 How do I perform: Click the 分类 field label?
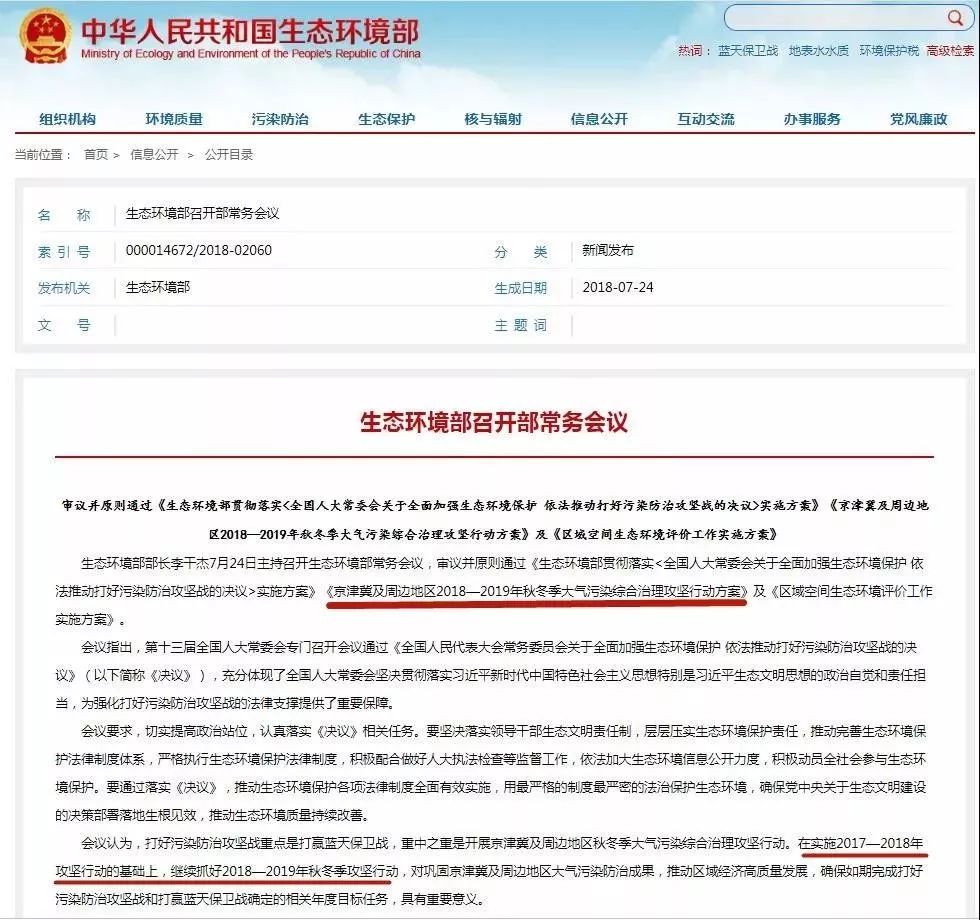(520, 251)
